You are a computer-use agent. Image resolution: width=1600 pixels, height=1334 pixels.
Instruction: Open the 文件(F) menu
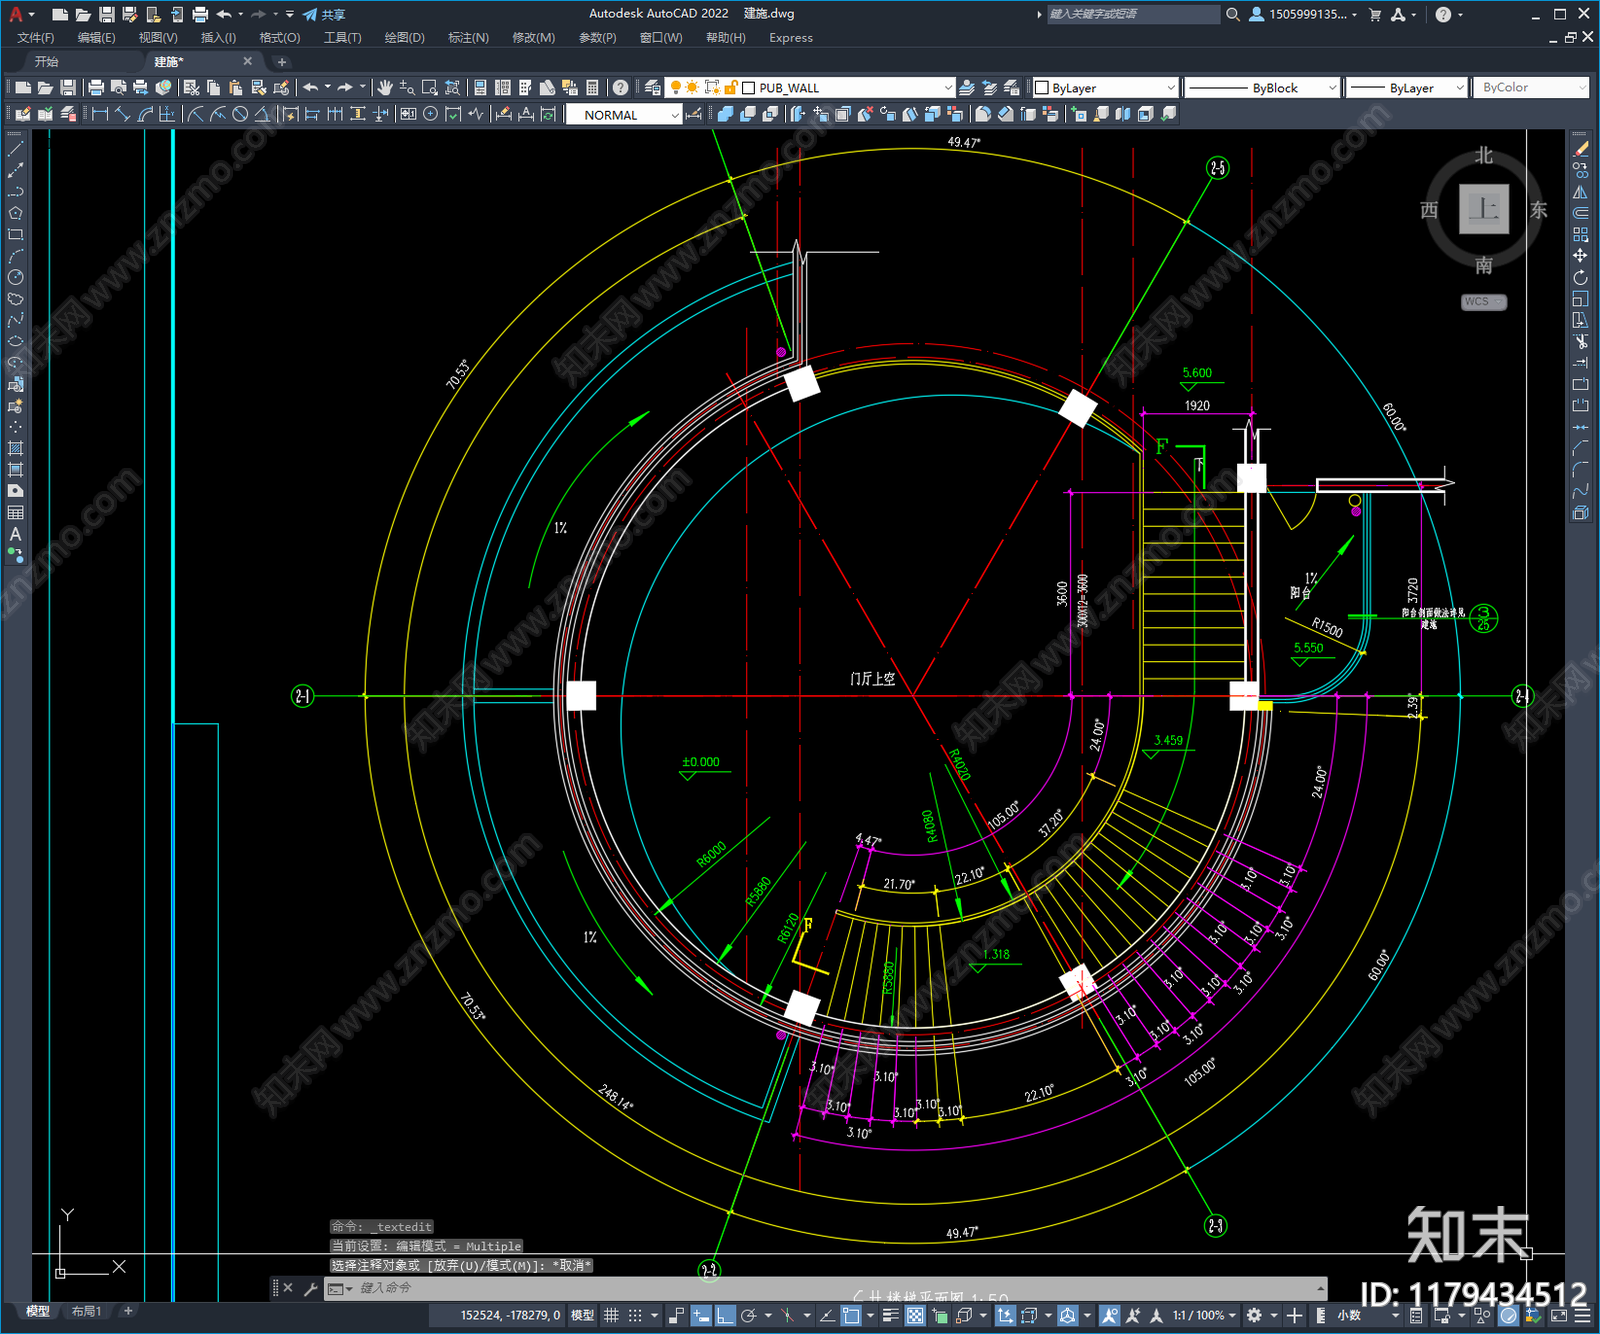point(36,38)
